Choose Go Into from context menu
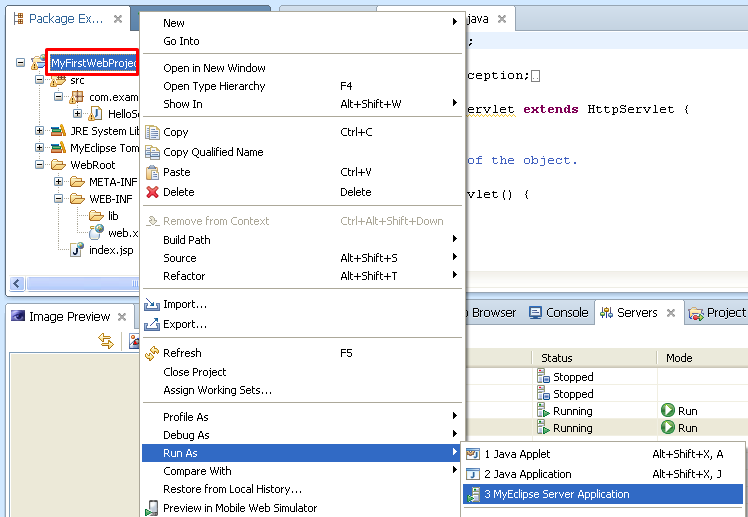Viewport: 748px width, 517px height. (x=302, y=41)
